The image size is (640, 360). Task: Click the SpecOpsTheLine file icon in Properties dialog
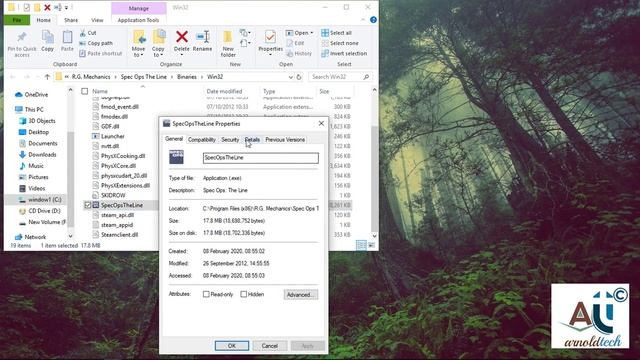pyautogui.click(x=176, y=157)
